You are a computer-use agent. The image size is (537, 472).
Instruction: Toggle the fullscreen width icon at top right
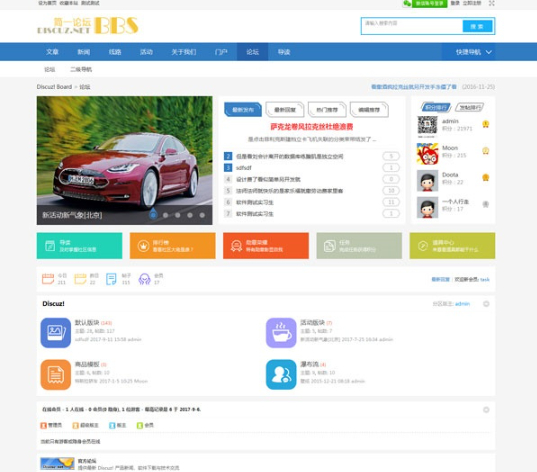(491, 3)
